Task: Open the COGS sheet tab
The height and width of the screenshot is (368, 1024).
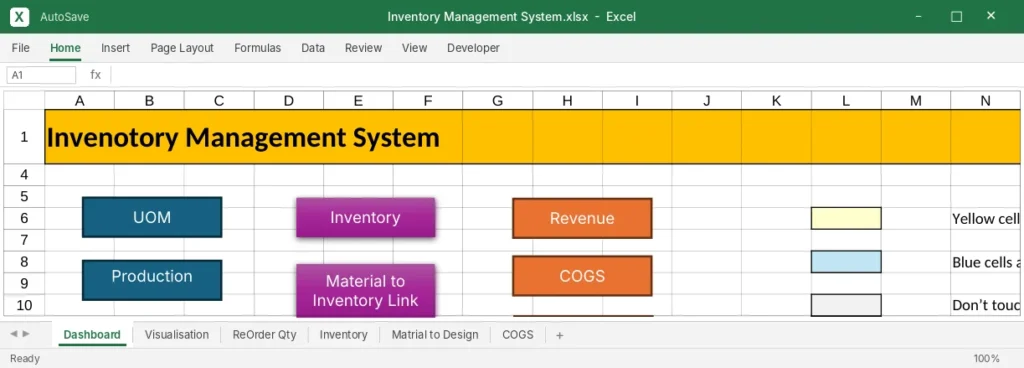Action: pyautogui.click(x=518, y=335)
